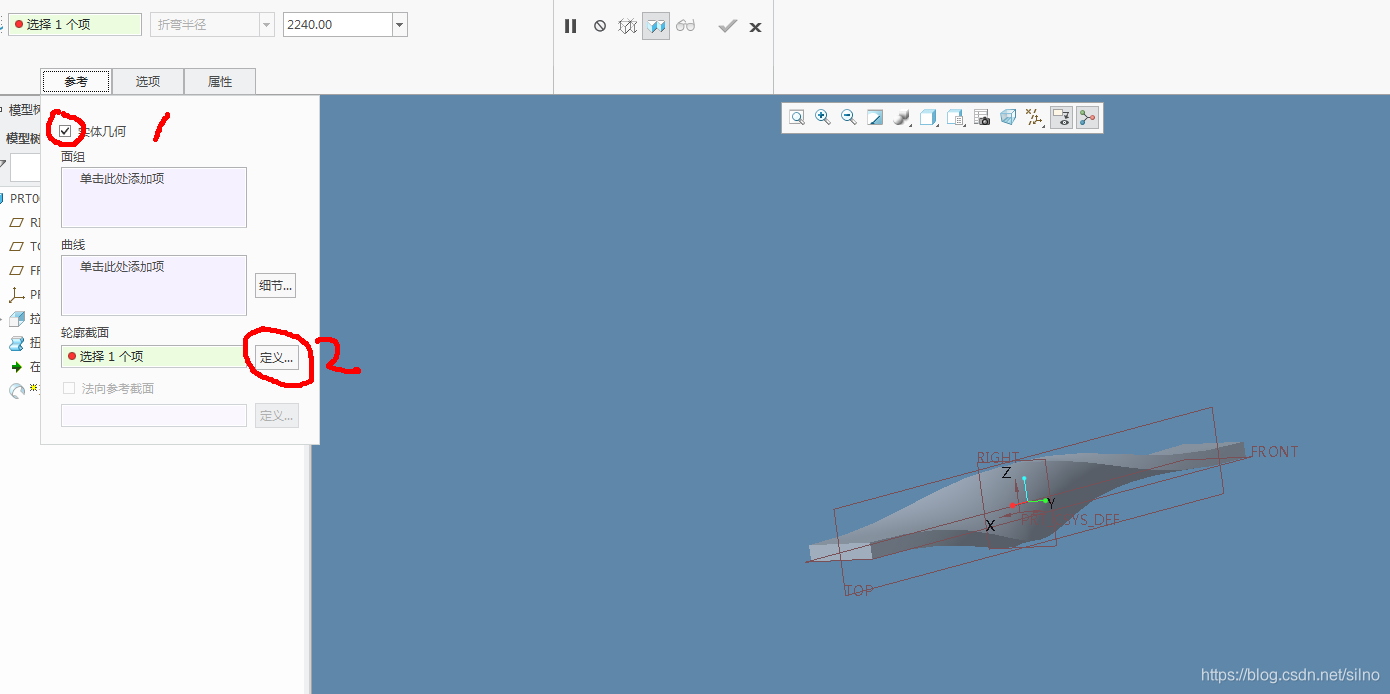This screenshot has width=1390, height=694.
Task: Click the Refit view icon
Action: (x=797, y=118)
